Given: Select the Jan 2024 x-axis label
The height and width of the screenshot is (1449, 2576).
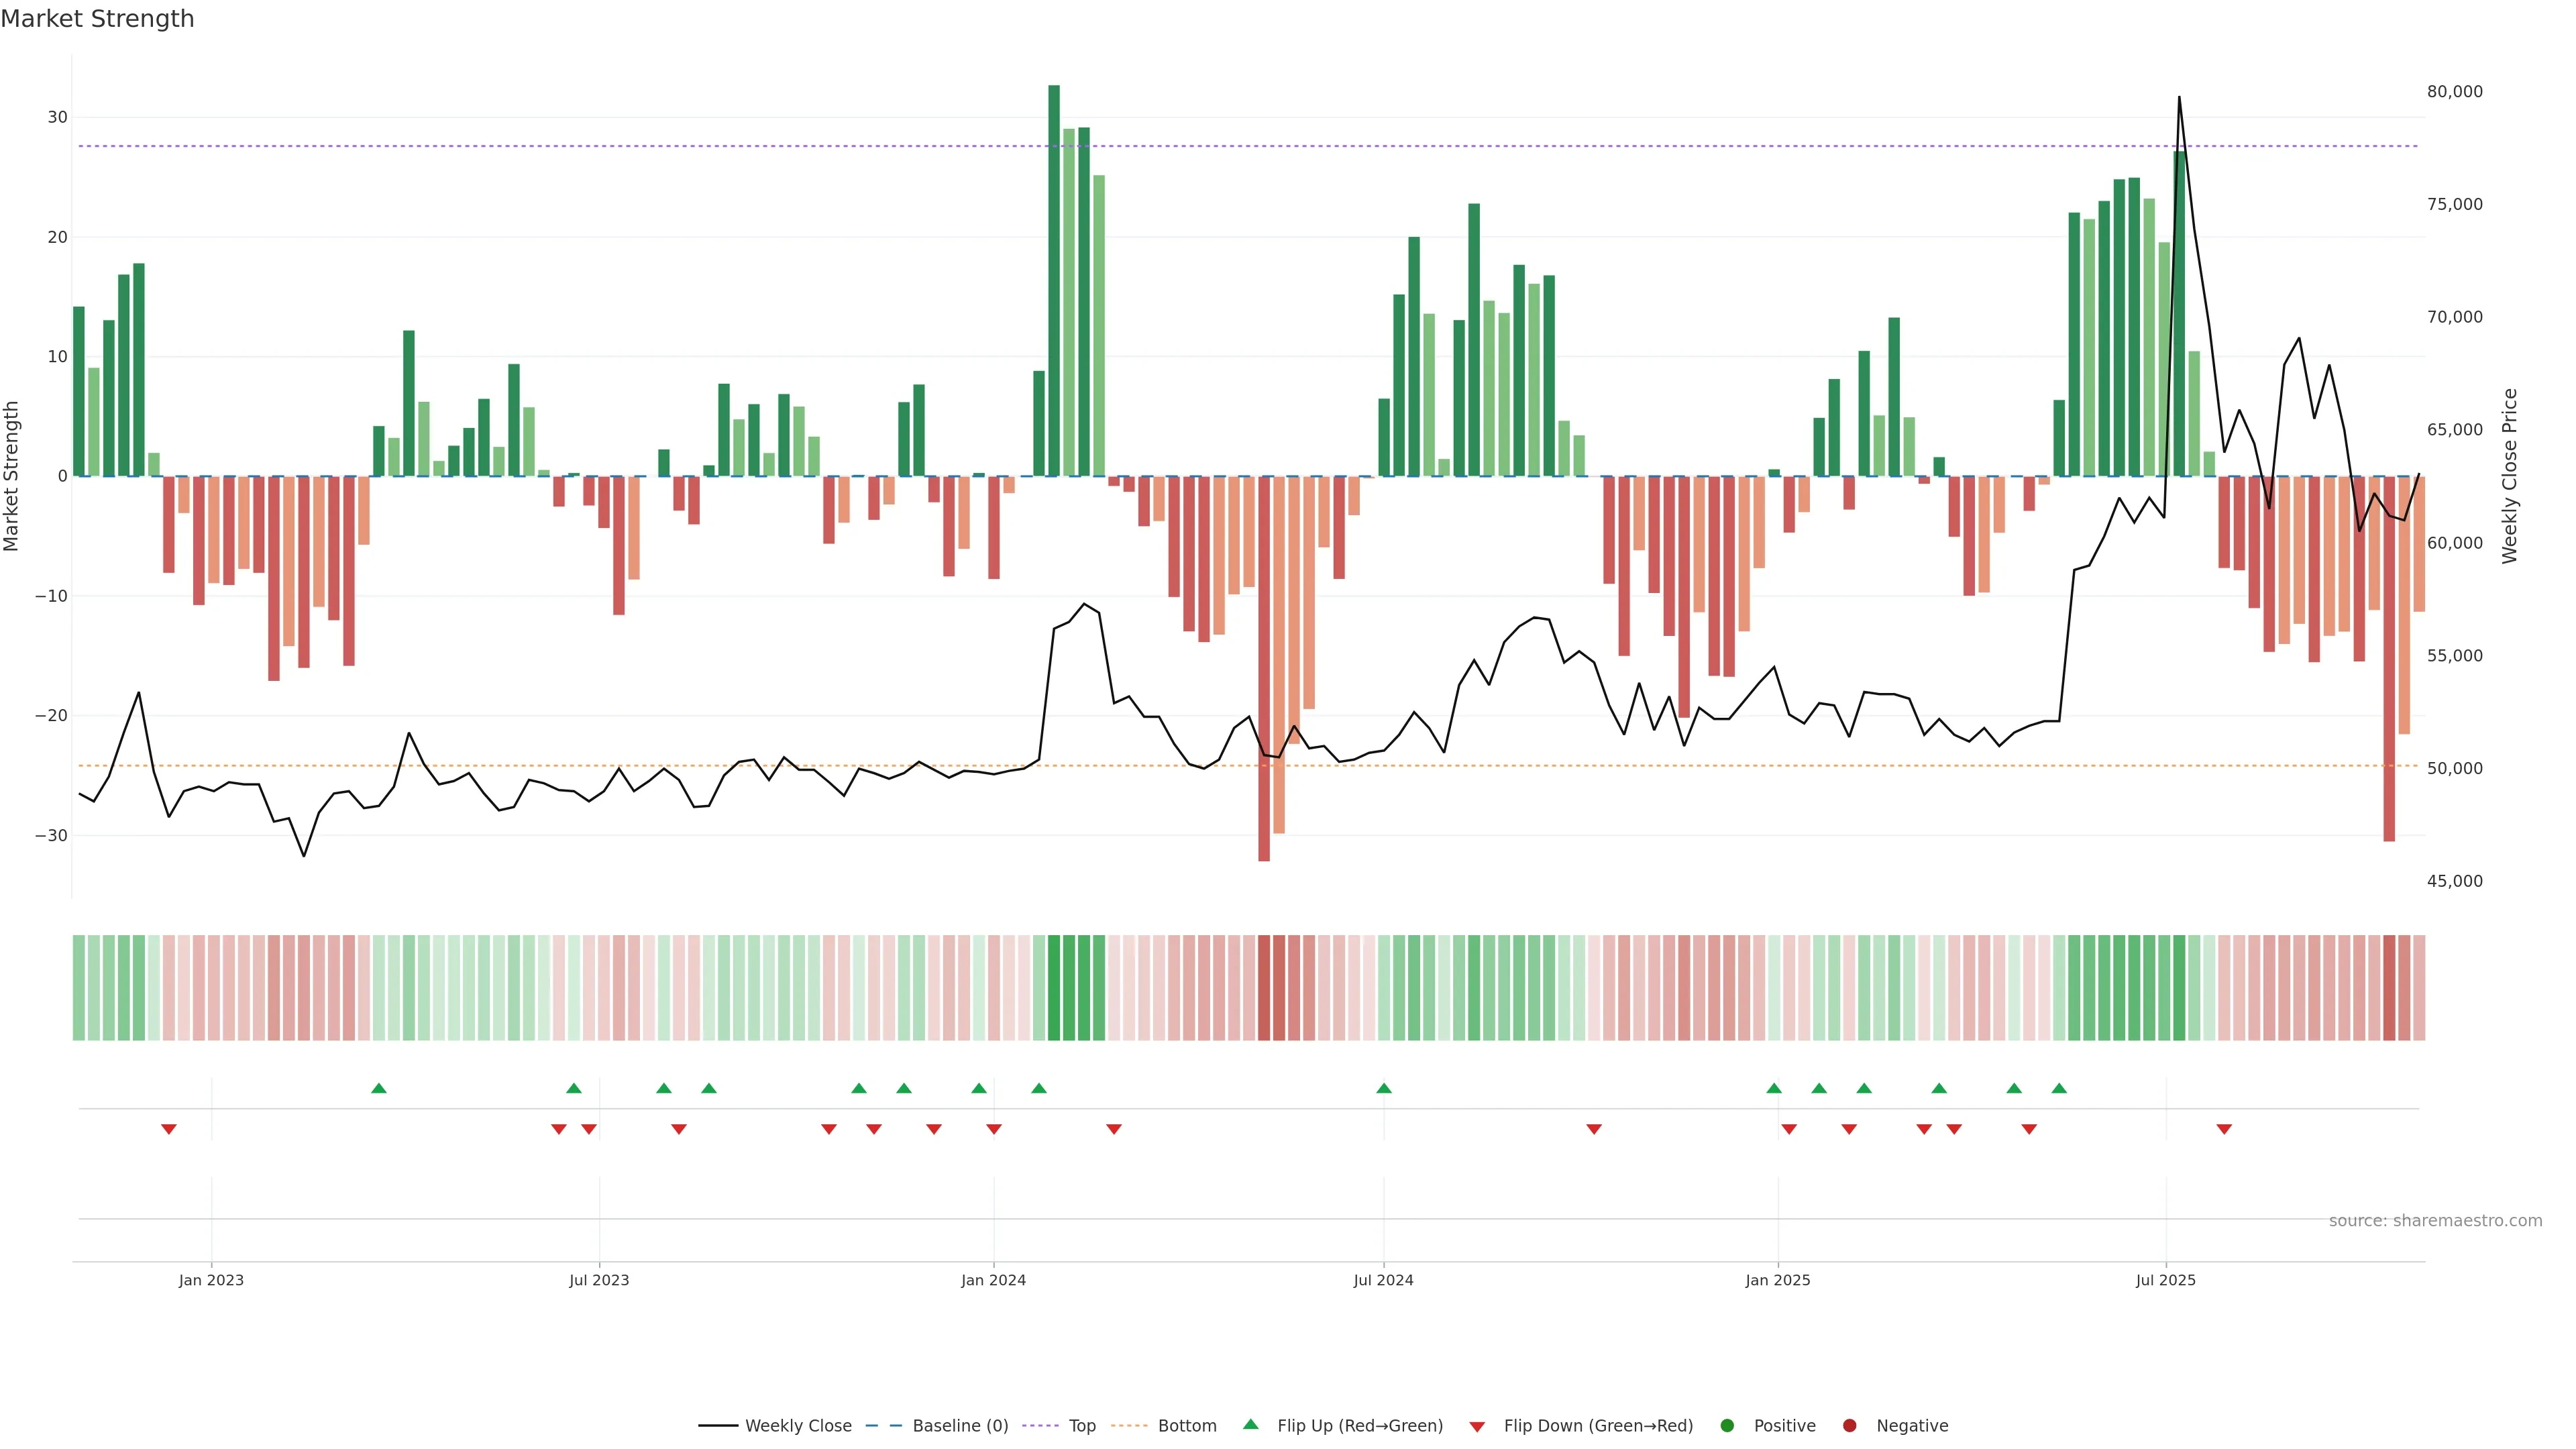Looking at the screenshot, I should (x=993, y=1280).
